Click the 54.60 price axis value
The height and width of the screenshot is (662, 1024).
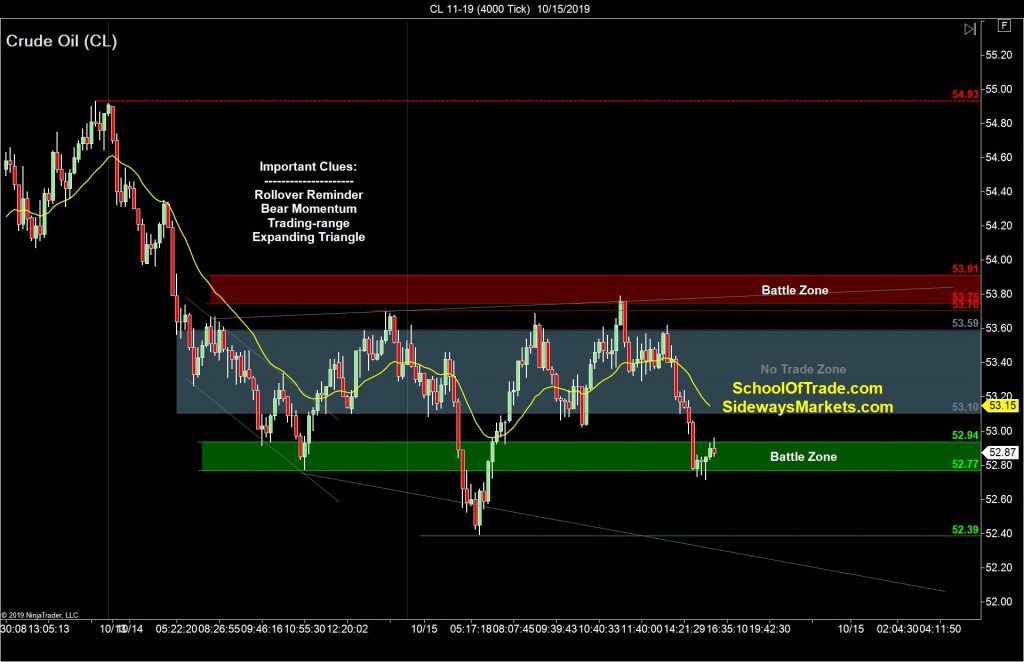[999, 157]
